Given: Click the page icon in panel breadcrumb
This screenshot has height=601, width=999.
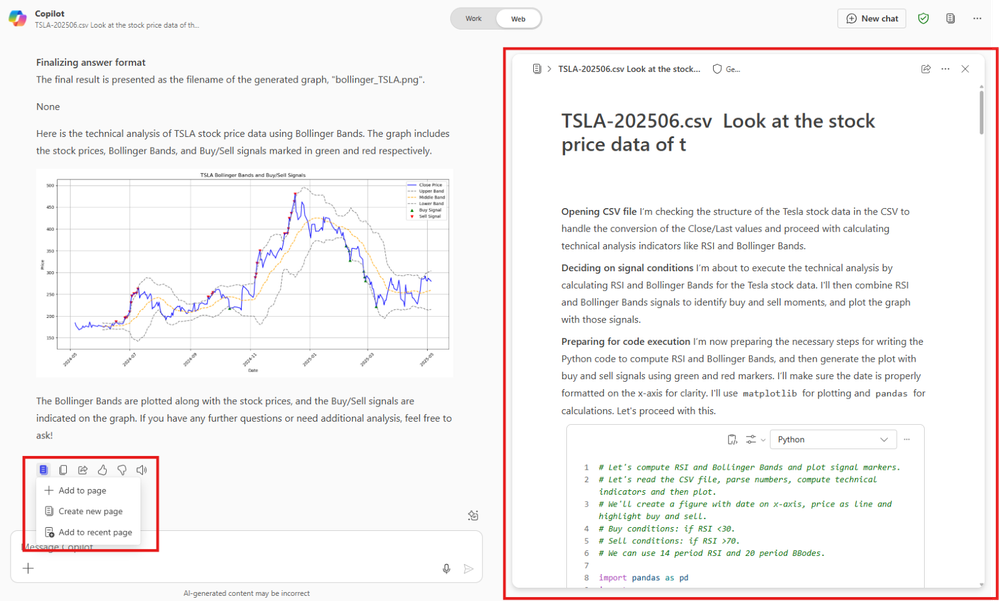Looking at the screenshot, I should [537, 69].
